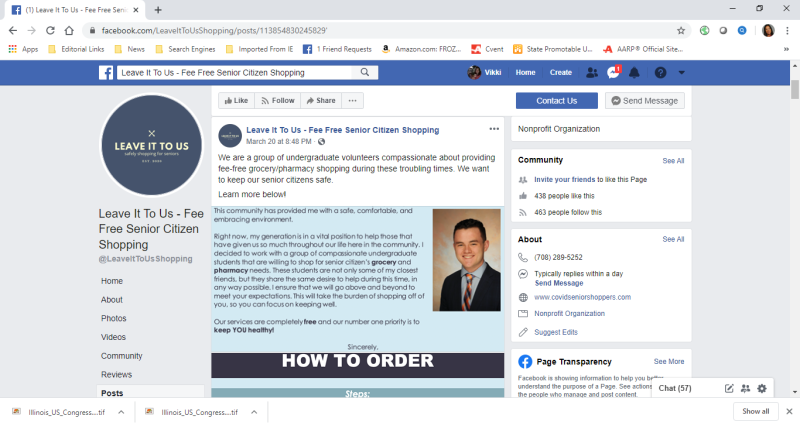Screen dimensions: 800x426
Task: Open the Editorial Links bookmark folder
Action: click(x=76, y=49)
